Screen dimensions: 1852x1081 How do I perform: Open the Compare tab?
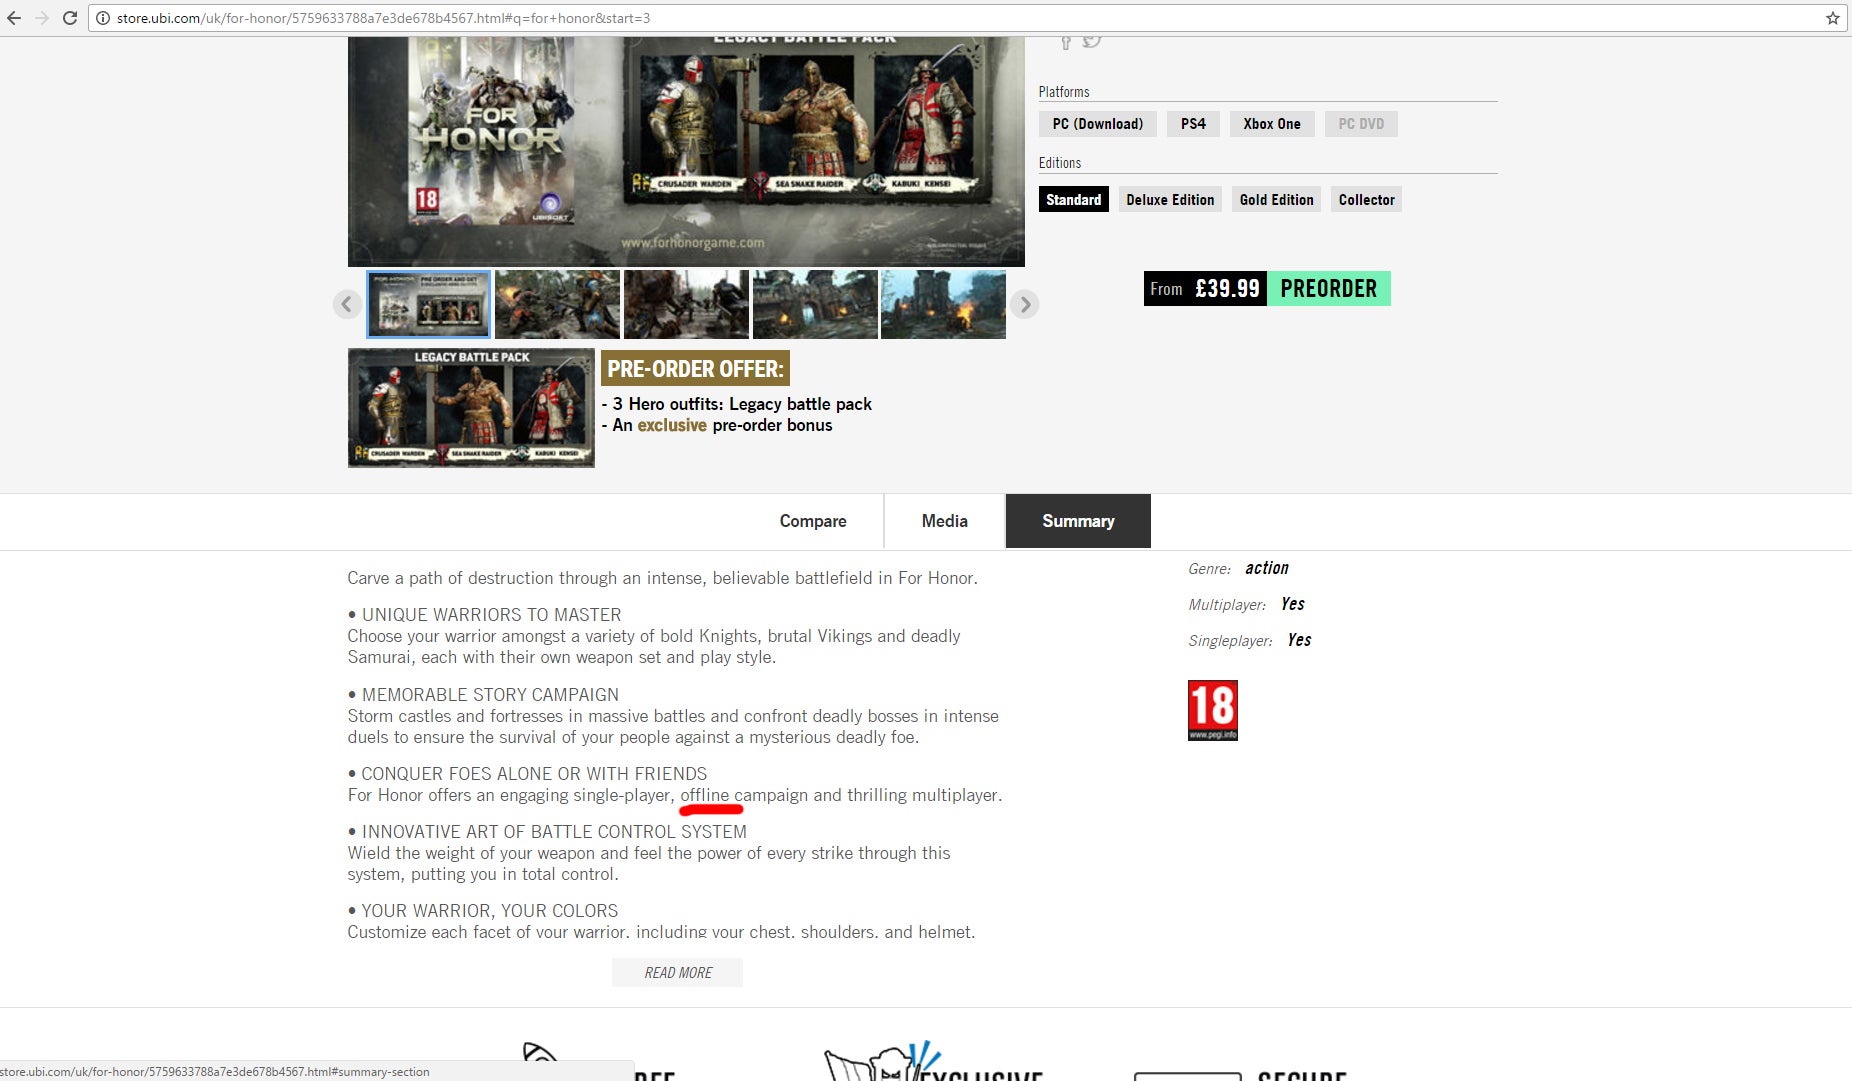[813, 521]
